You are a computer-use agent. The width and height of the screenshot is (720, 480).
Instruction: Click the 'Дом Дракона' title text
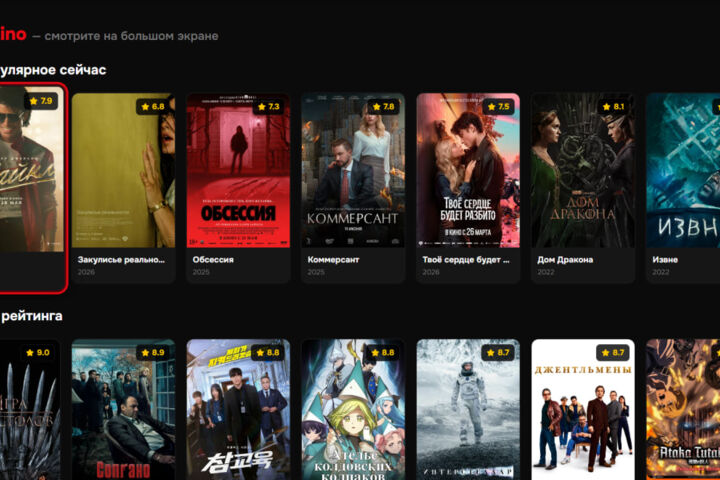coord(565,260)
